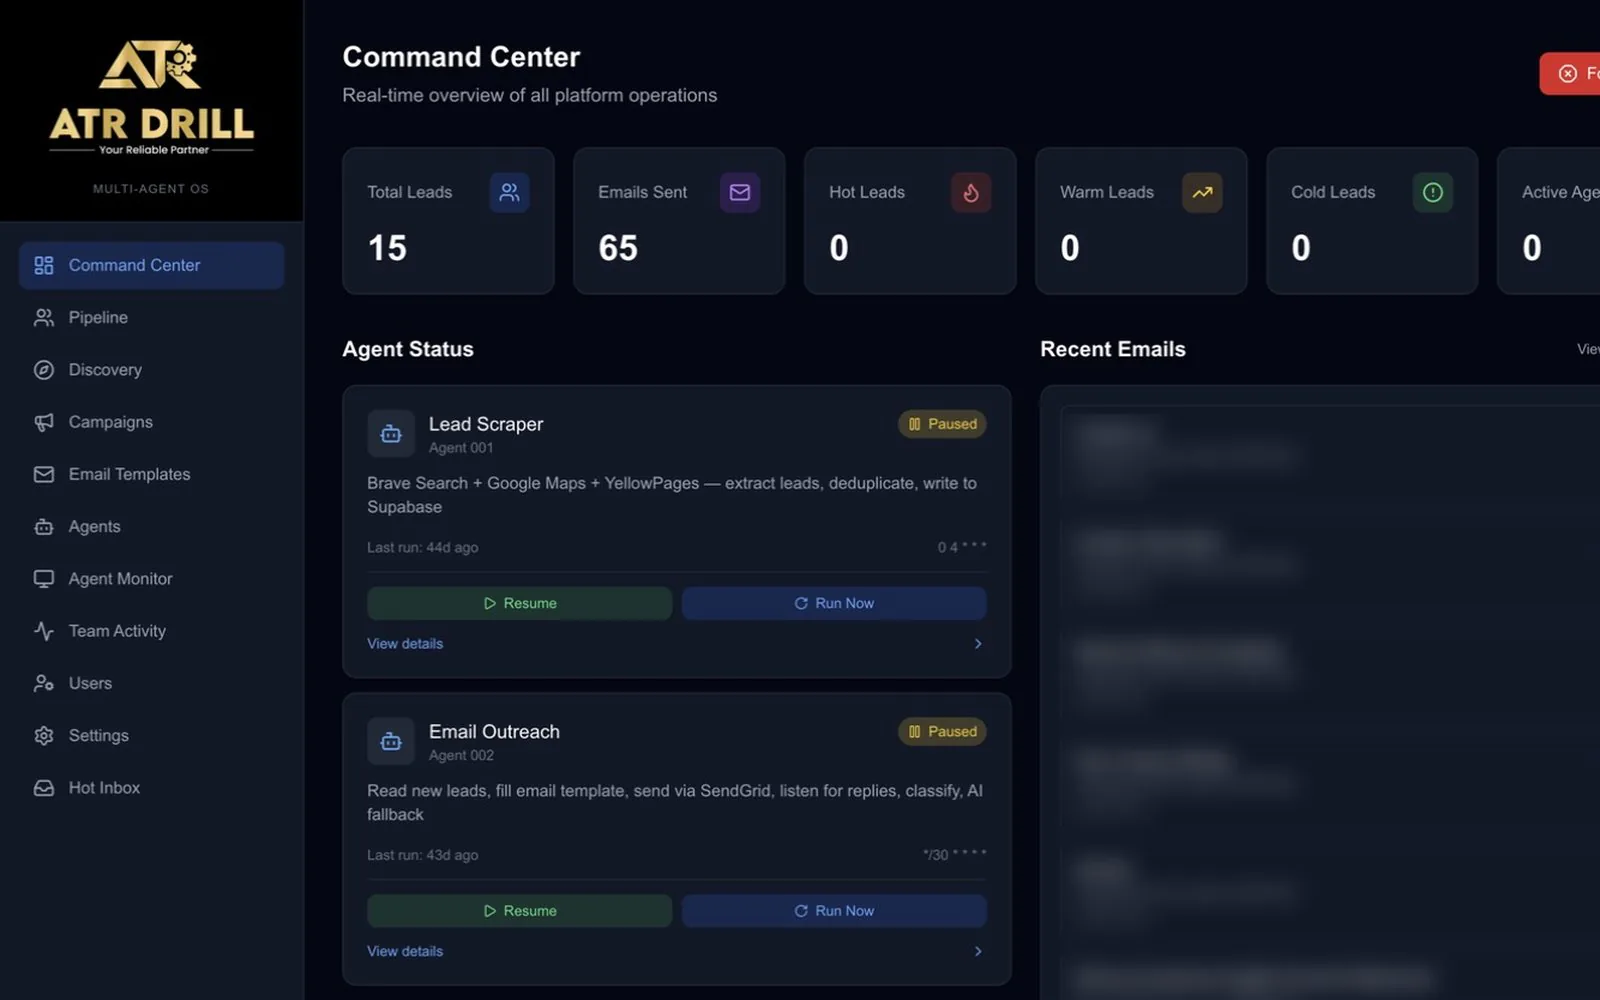Click the Hot Inbox tray icon
The height and width of the screenshot is (1000, 1600).
(44, 788)
